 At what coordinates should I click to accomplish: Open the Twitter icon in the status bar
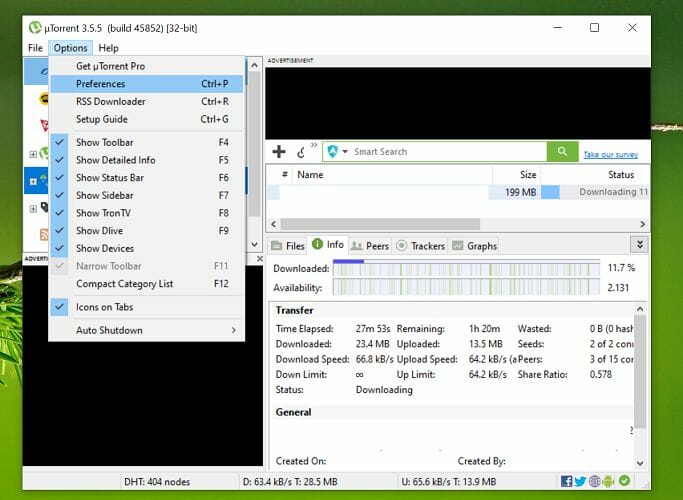click(x=580, y=481)
